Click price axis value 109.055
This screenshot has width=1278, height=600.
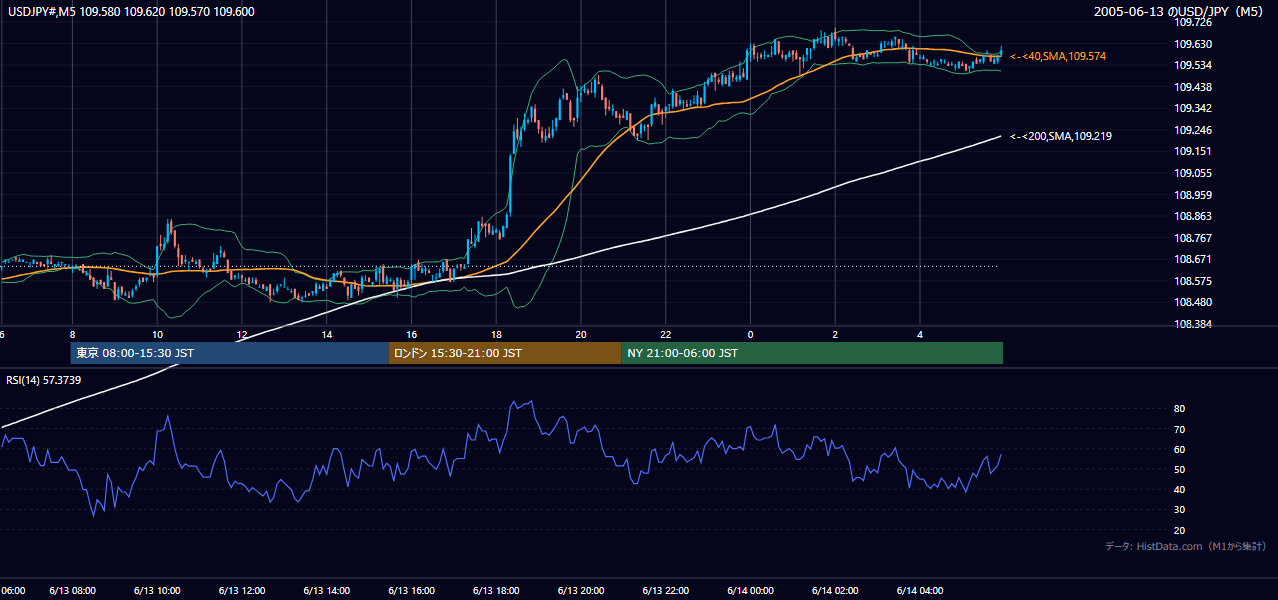[x=1193, y=173]
